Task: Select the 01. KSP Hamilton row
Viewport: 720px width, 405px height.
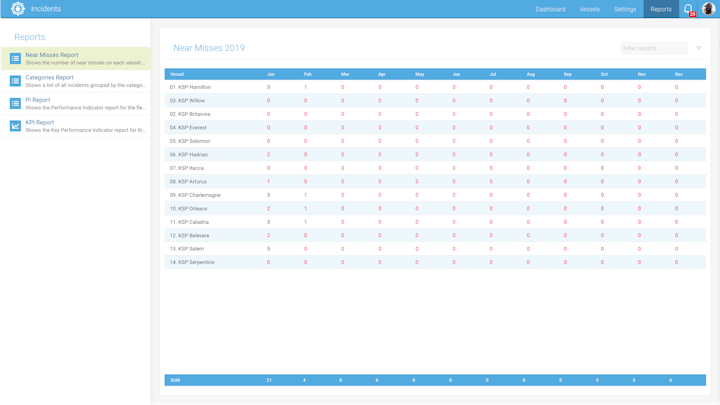Action: tap(190, 87)
